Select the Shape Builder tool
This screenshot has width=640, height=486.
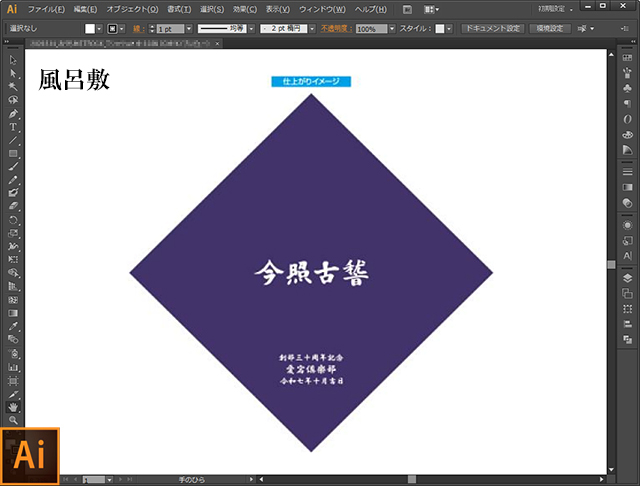click(13, 273)
